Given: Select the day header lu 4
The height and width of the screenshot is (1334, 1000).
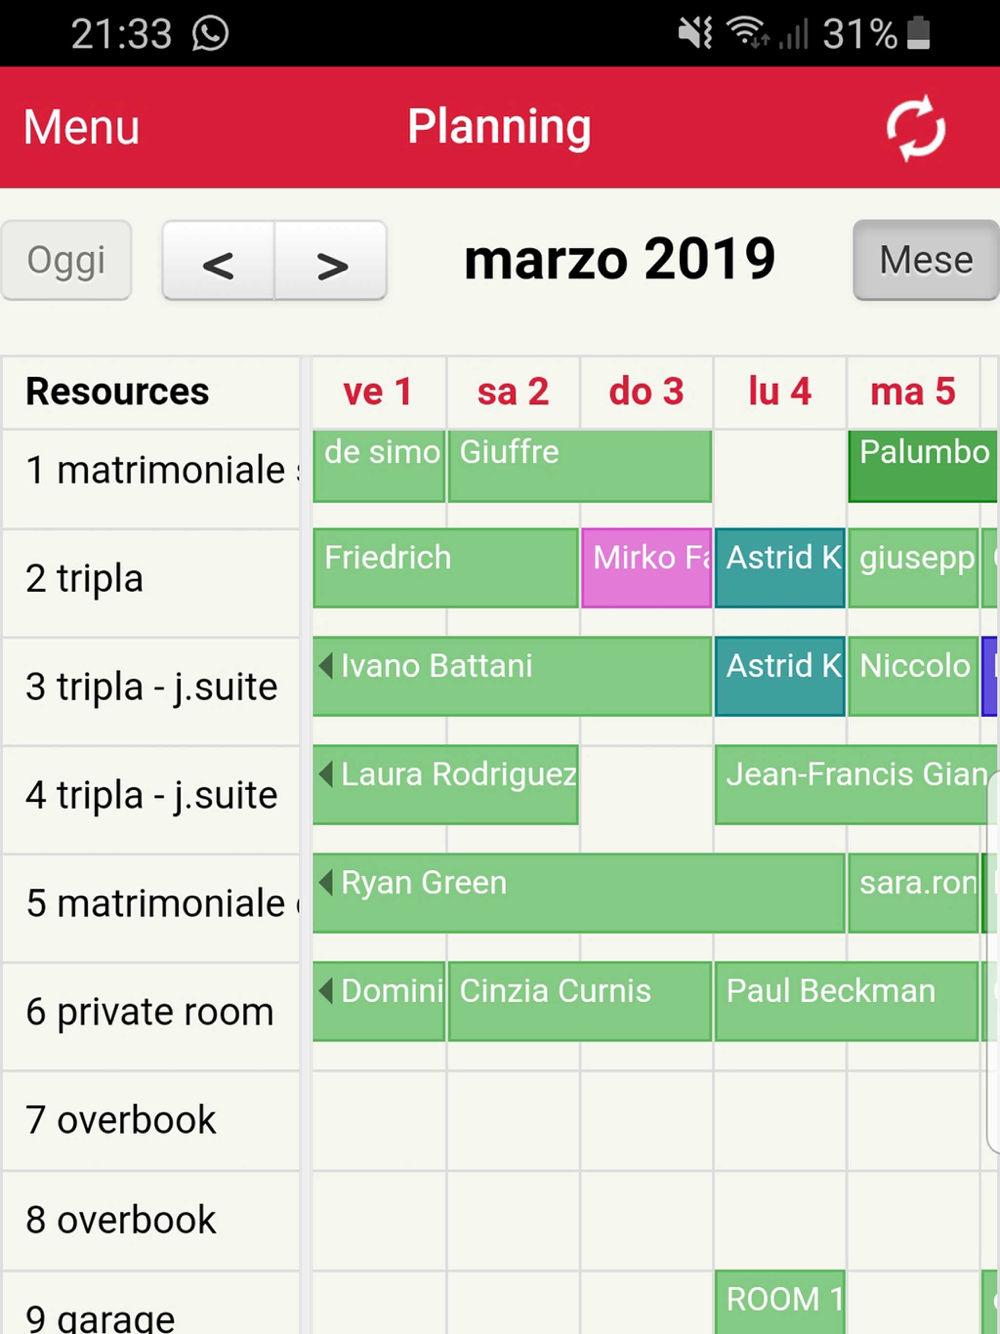Looking at the screenshot, I should [x=780, y=391].
